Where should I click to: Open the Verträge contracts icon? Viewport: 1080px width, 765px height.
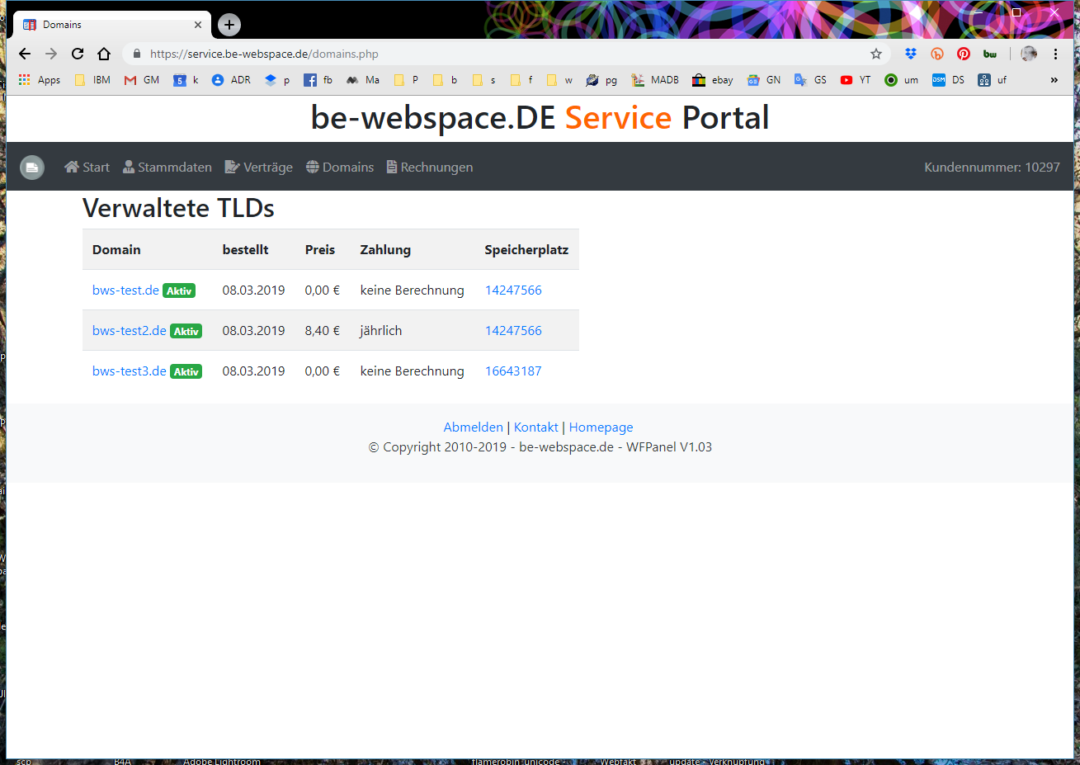coord(232,167)
